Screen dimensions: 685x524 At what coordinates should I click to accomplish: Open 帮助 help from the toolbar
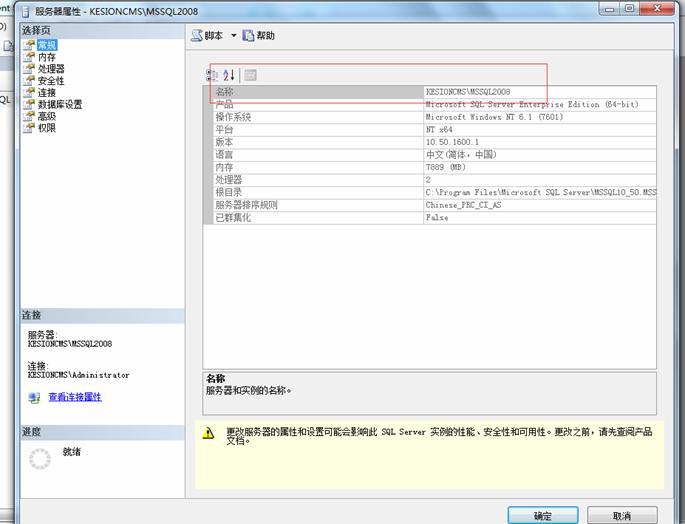coord(258,36)
